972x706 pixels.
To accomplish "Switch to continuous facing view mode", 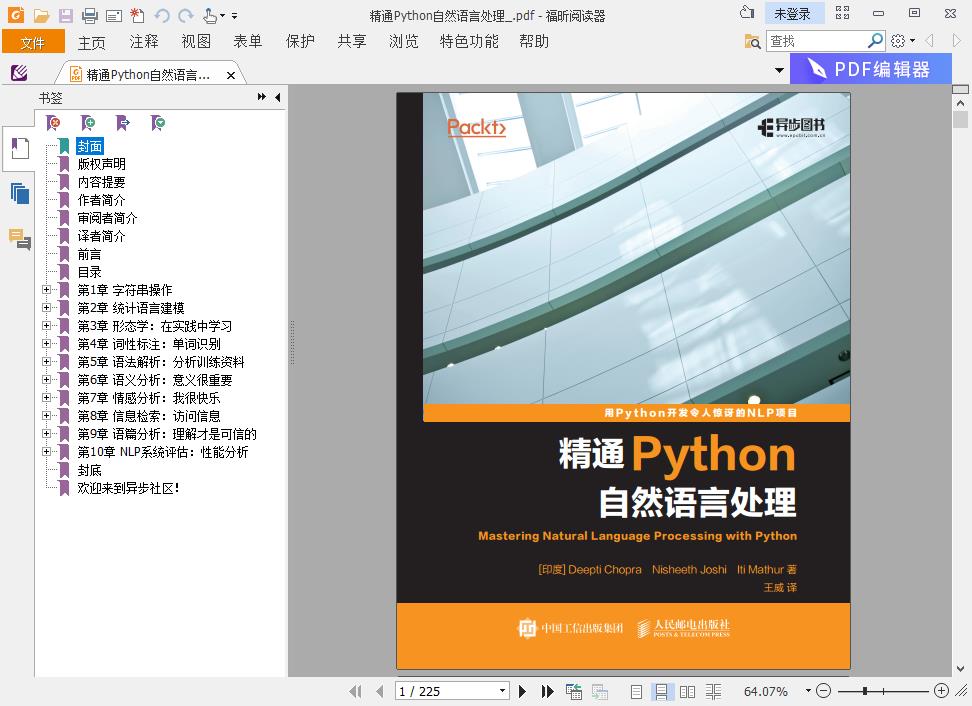I will coord(714,691).
